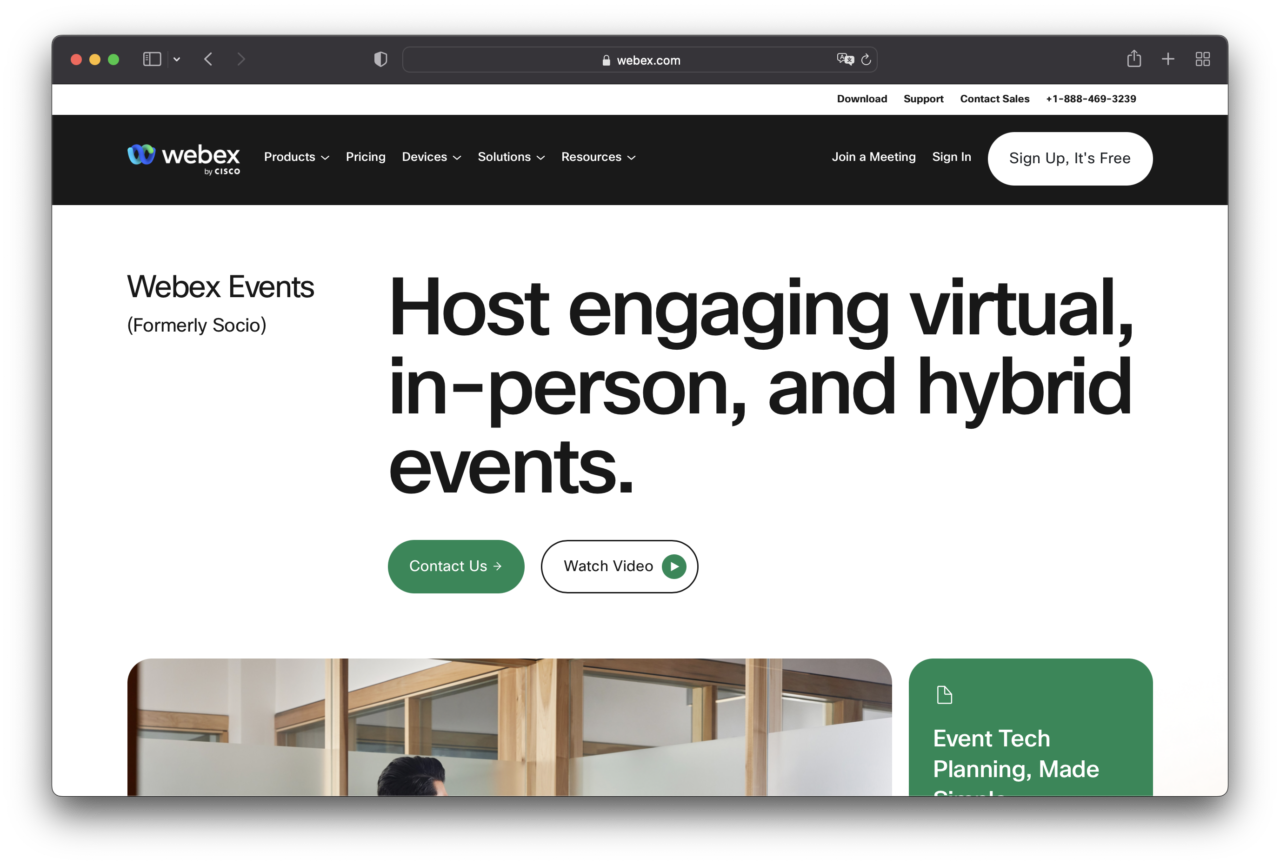Image resolution: width=1280 pixels, height=865 pixels.
Task: Click Sign Up, It's Free button
Action: point(1070,158)
